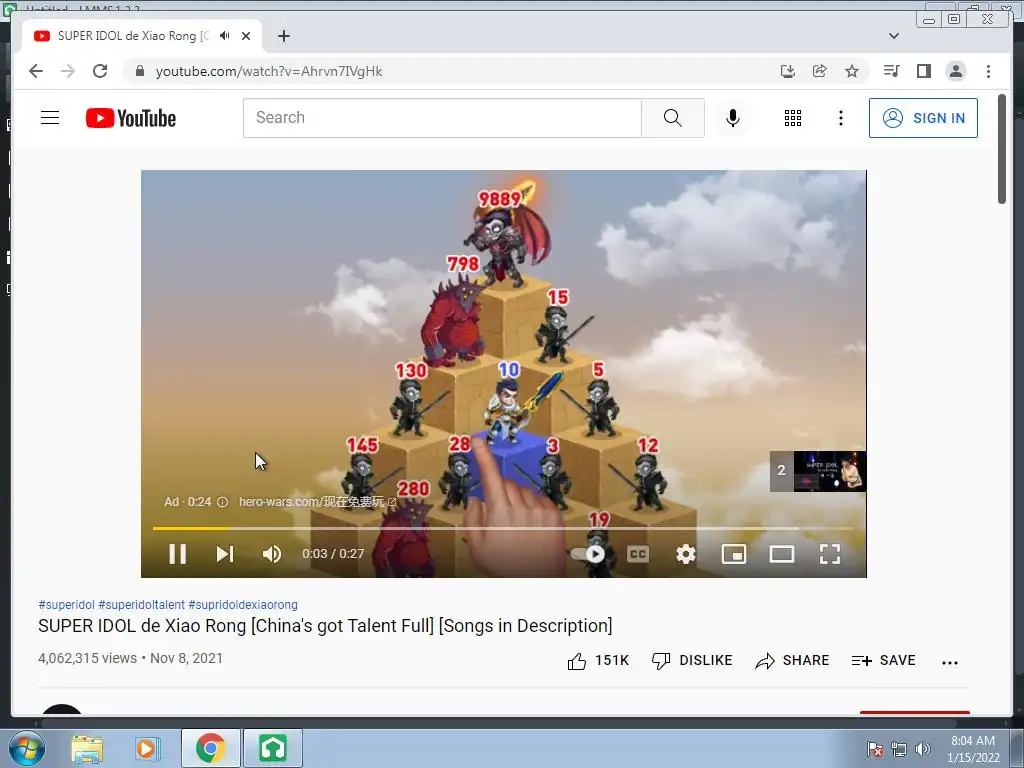Screen dimensions: 1024x768
Task: Pause the ad video
Action: coord(178,554)
